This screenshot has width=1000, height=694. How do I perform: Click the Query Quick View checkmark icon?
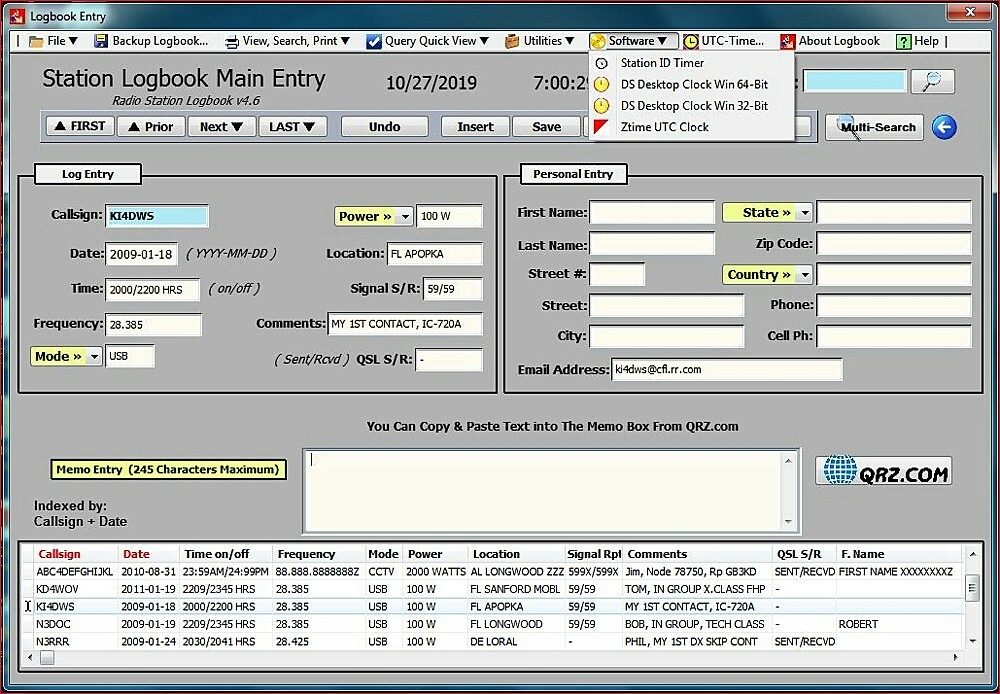tap(372, 41)
